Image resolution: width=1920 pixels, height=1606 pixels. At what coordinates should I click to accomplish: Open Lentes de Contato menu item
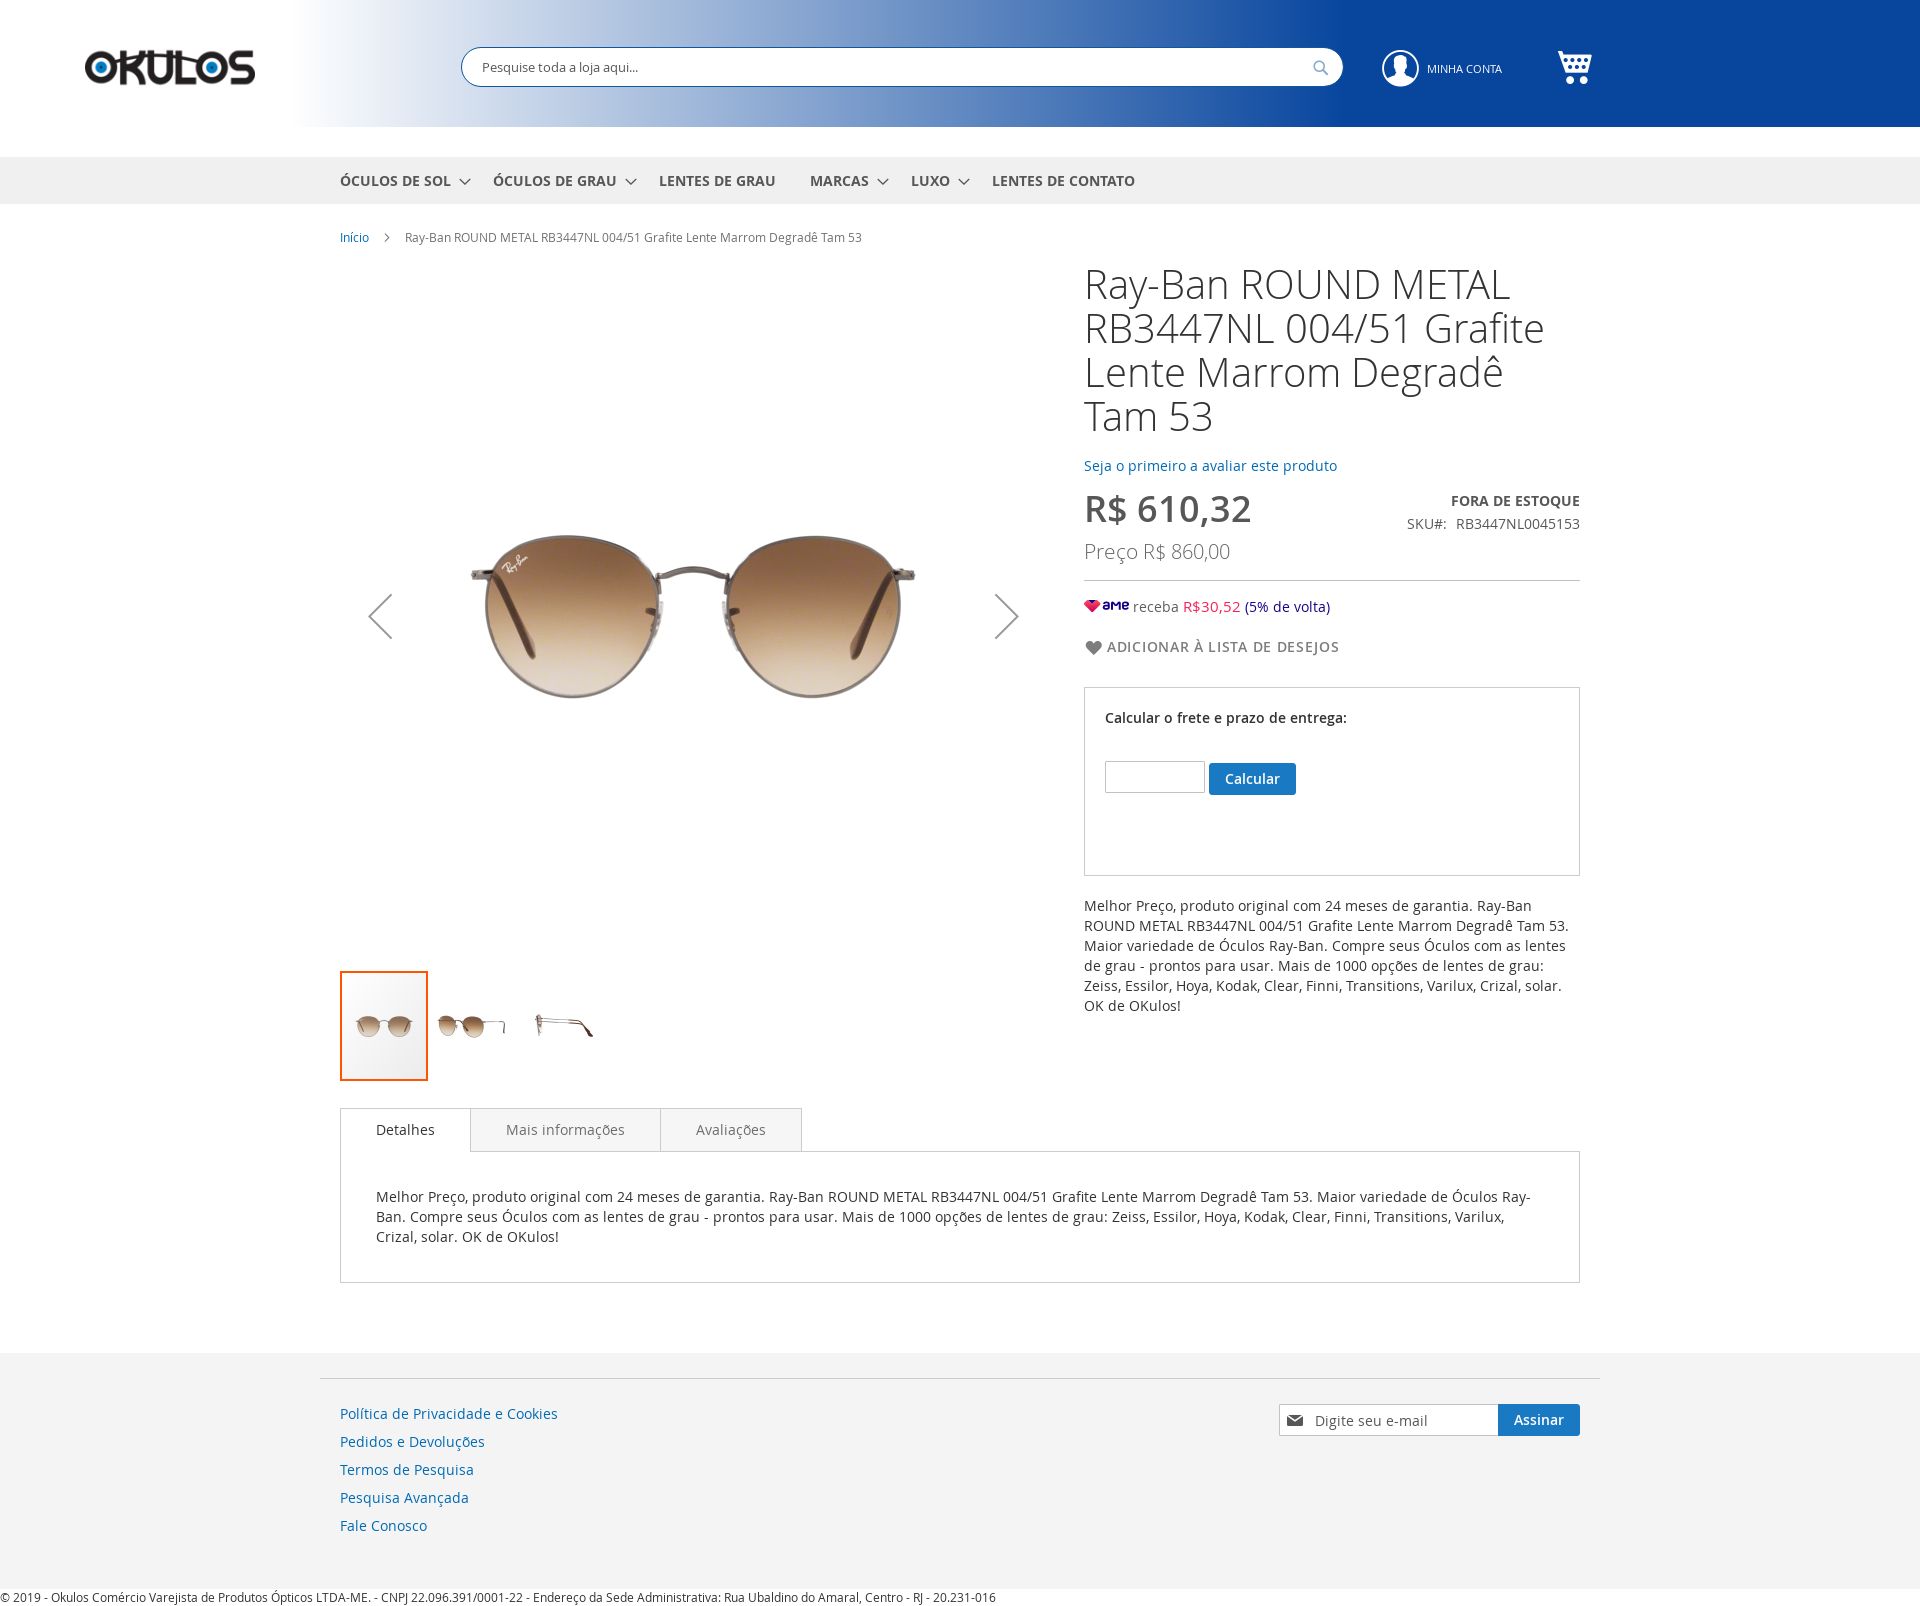tap(1063, 181)
